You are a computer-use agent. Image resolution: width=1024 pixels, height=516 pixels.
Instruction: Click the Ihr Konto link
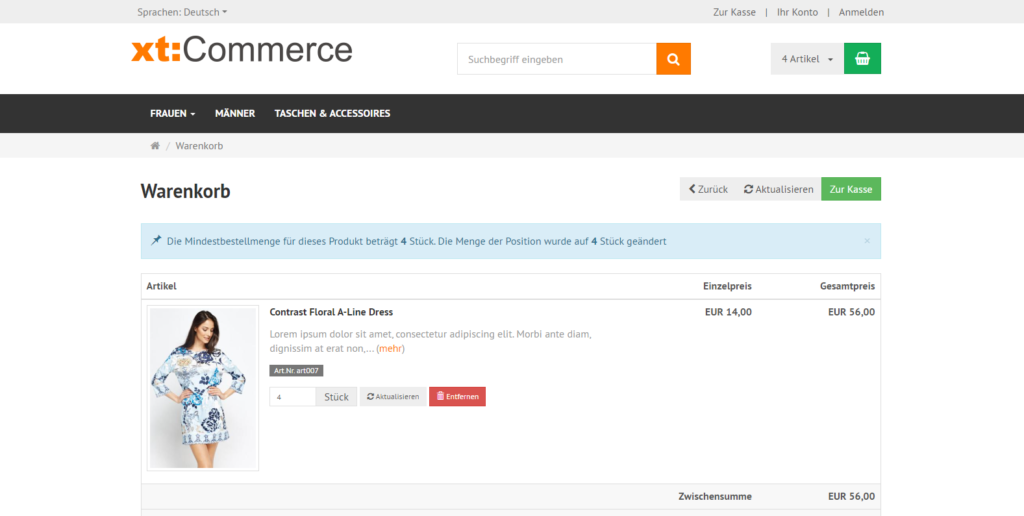click(x=797, y=12)
